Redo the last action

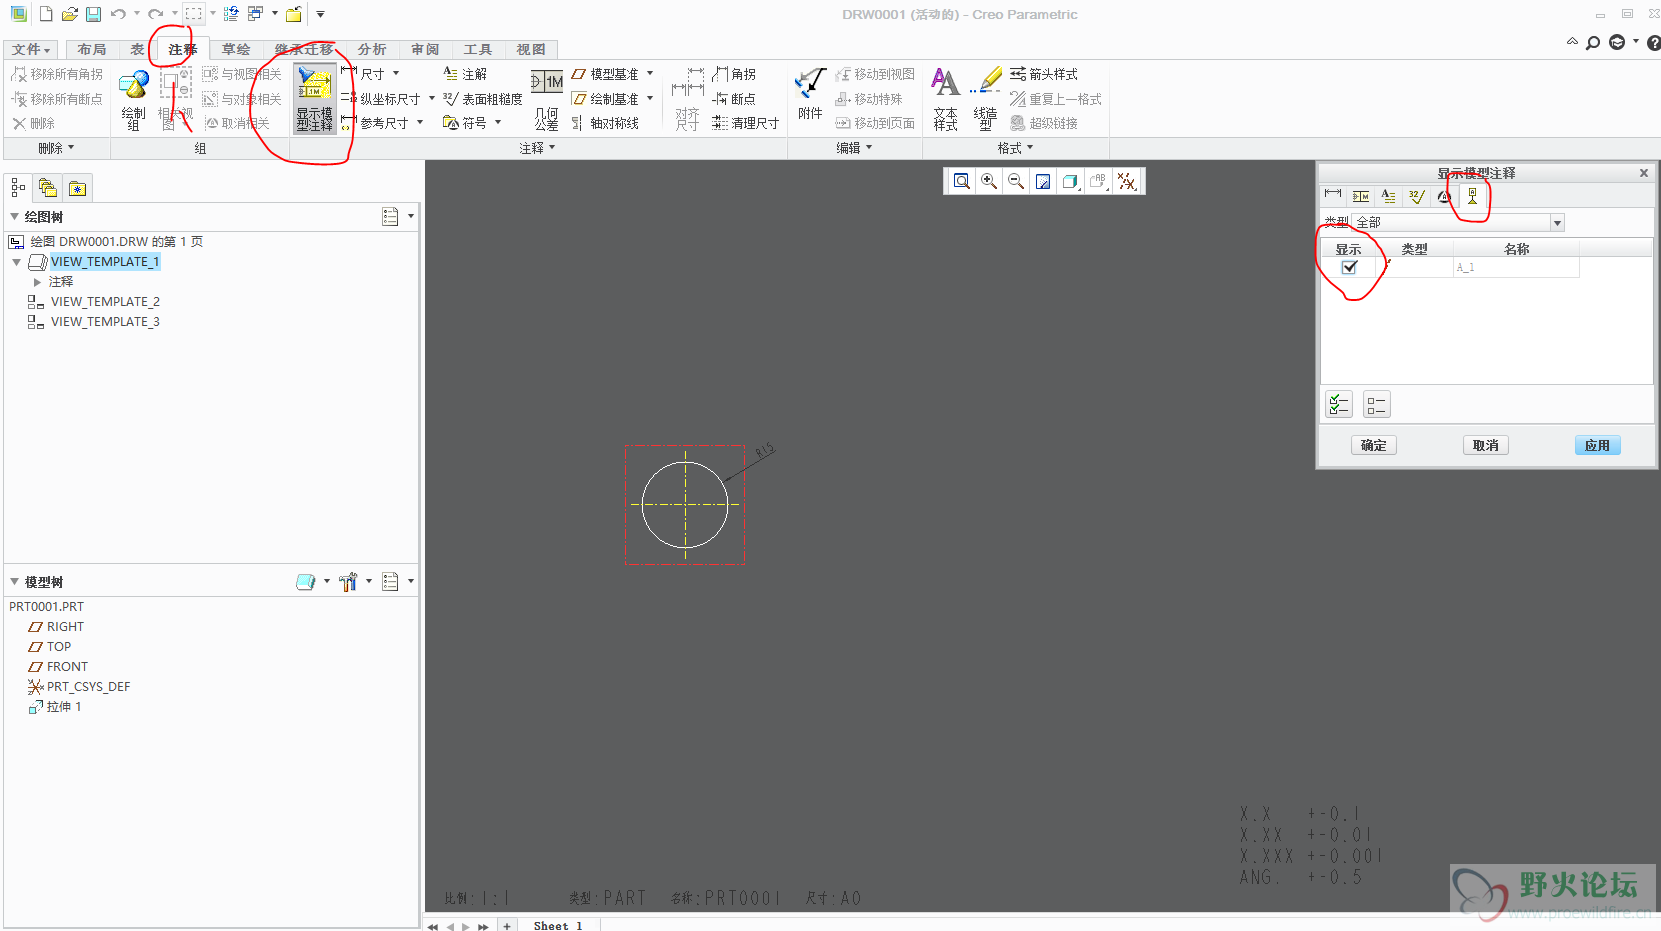click(x=155, y=14)
